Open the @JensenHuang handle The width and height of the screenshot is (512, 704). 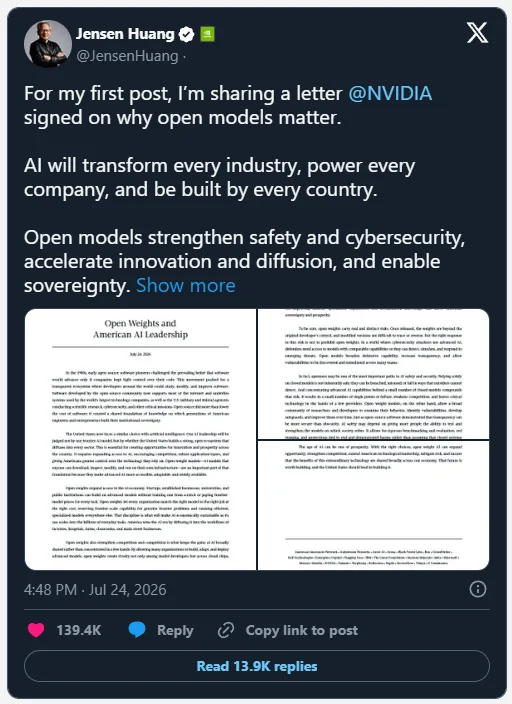tap(127, 56)
